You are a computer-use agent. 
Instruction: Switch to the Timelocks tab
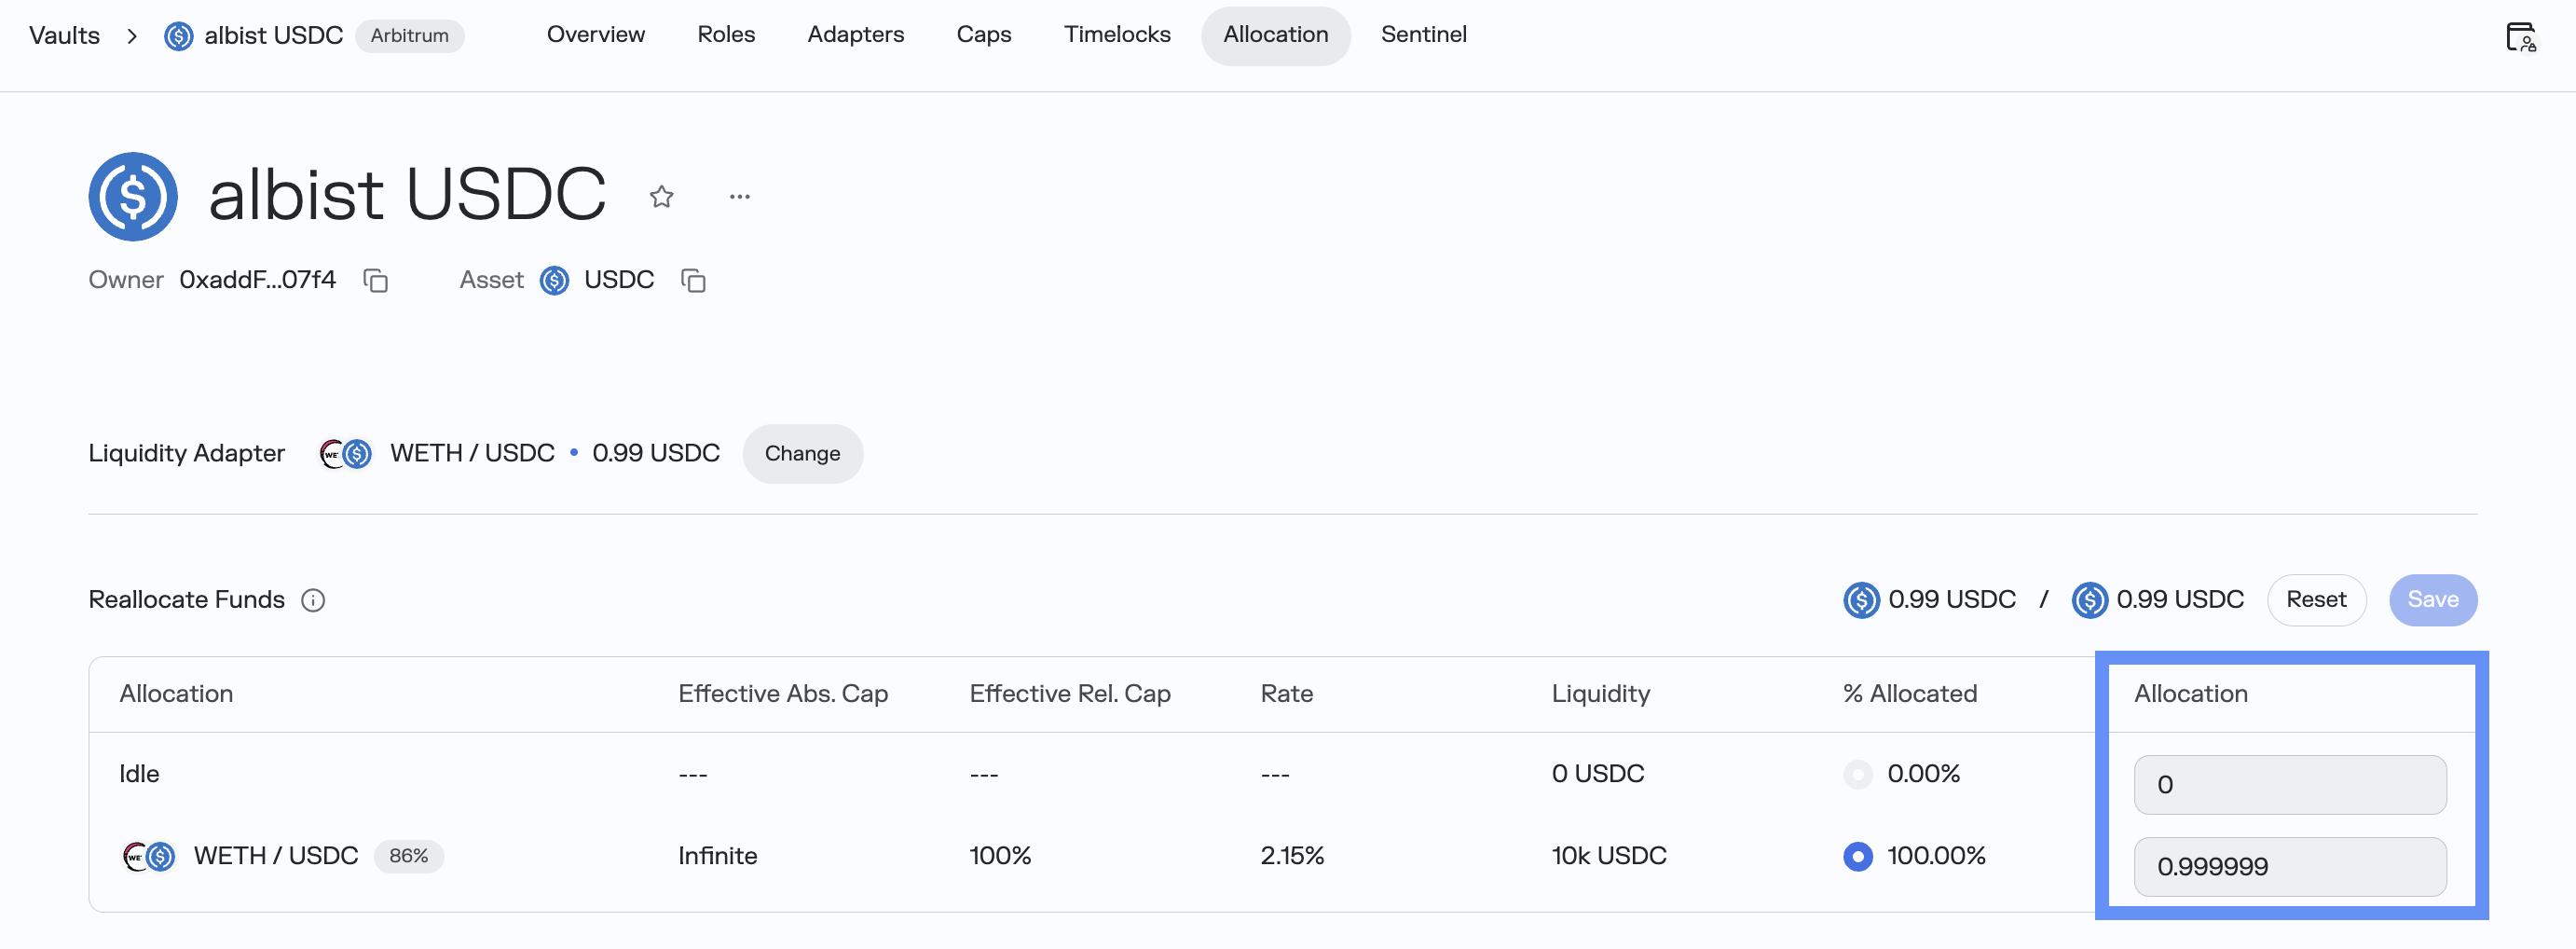pos(1117,35)
